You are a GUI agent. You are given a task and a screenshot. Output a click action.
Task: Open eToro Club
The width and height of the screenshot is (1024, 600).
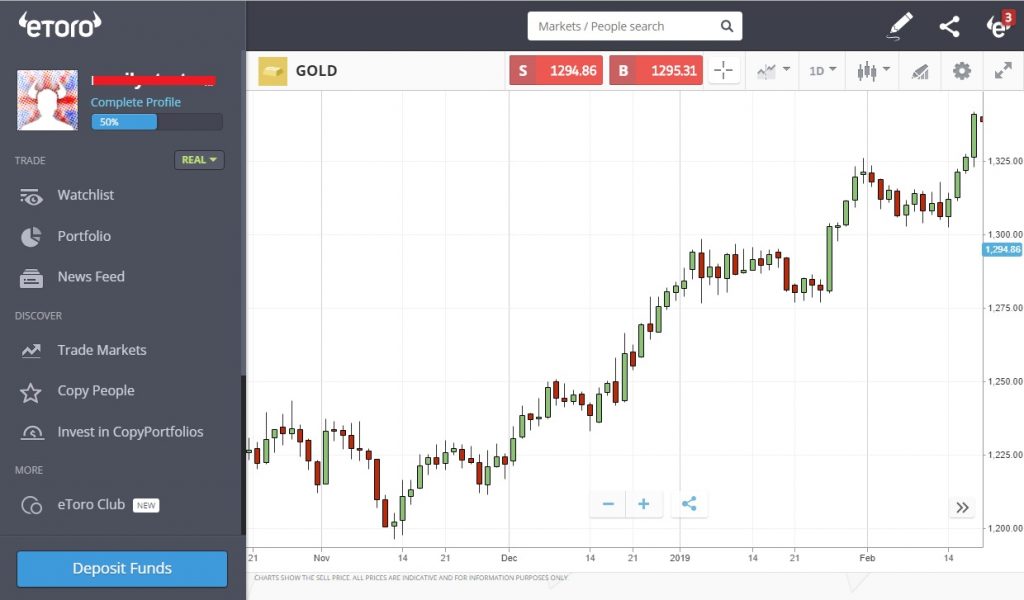coord(90,504)
